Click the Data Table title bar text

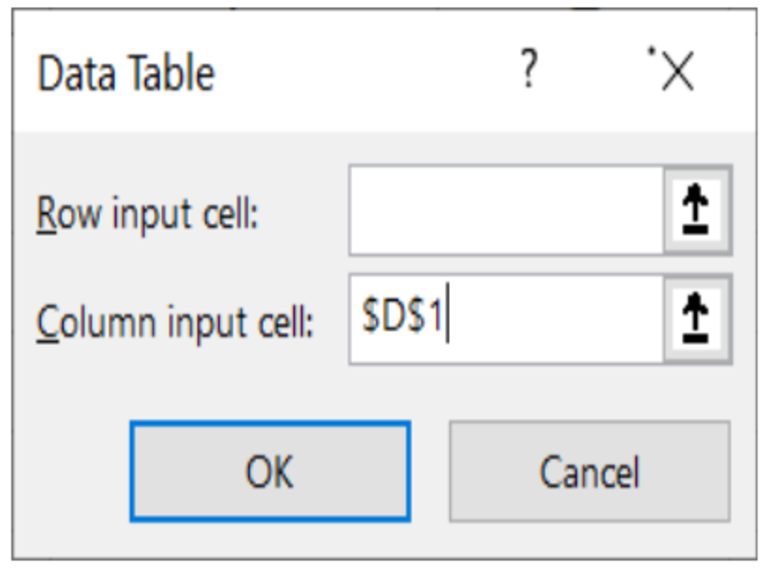126,74
